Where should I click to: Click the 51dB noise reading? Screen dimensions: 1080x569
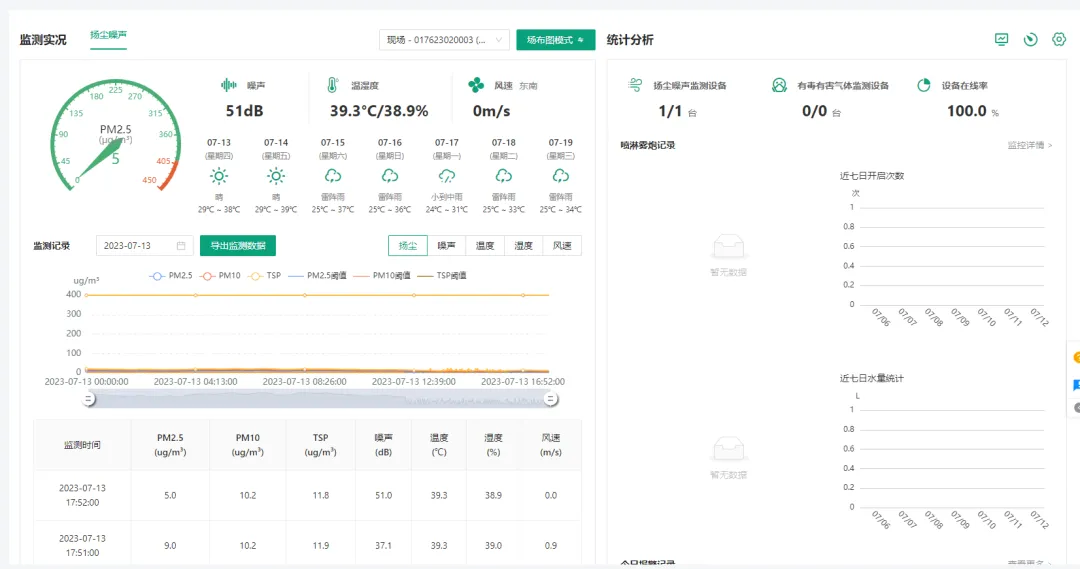click(245, 111)
